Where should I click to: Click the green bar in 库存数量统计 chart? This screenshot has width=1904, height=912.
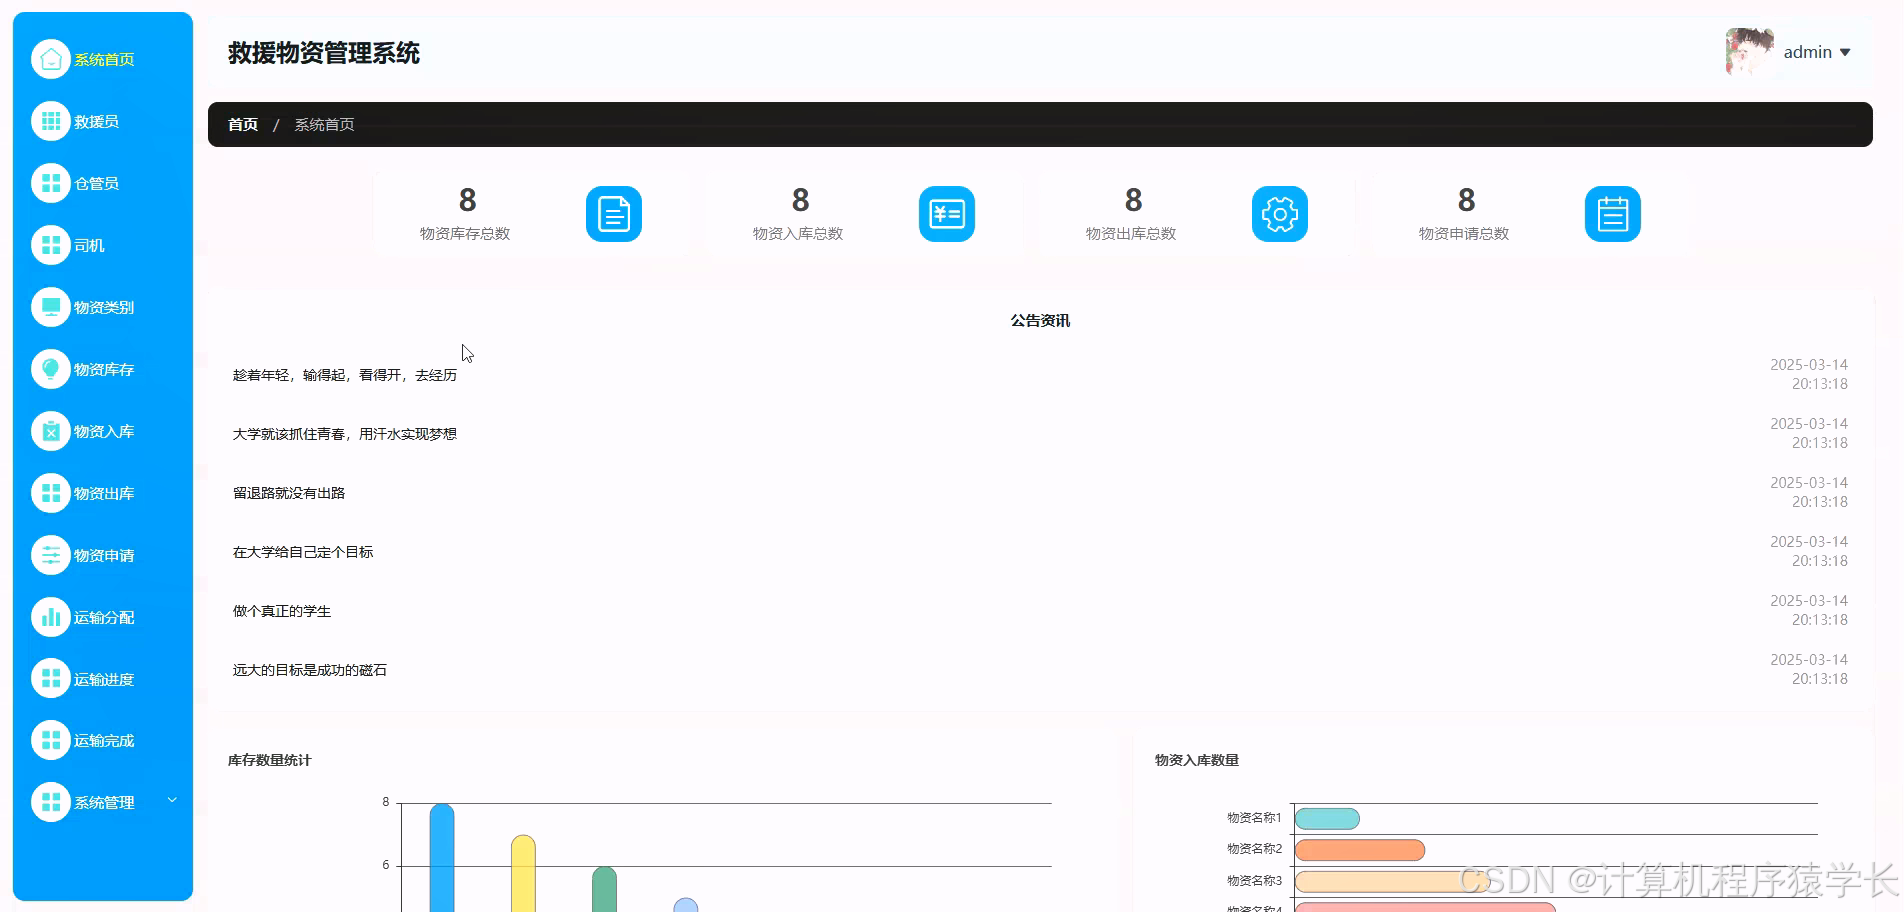(604, 889)
